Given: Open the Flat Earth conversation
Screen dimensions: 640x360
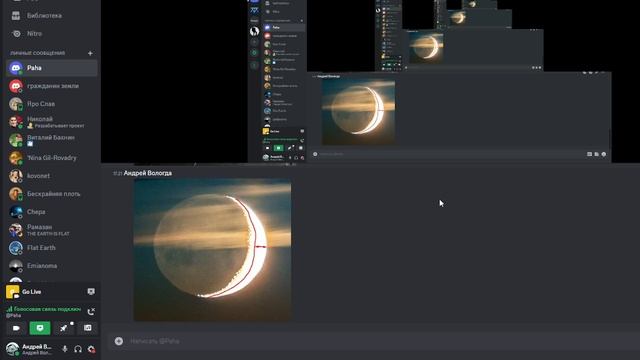Looking at the screenshot, I should point(52,247).
